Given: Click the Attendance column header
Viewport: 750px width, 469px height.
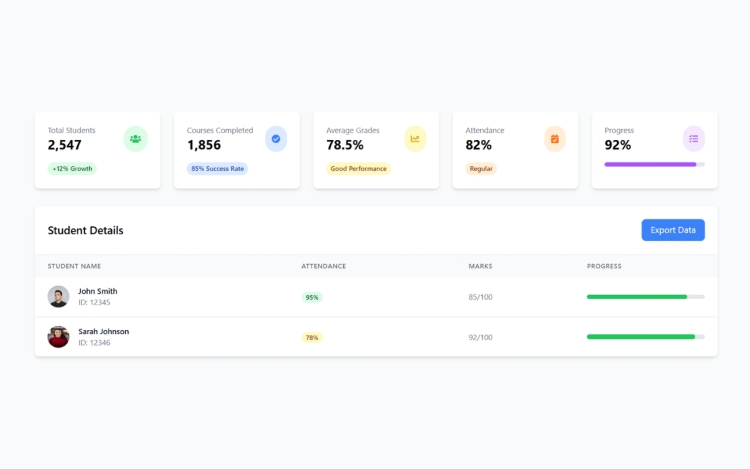Looking at the screenshot, I should click(x=323, y=266).
